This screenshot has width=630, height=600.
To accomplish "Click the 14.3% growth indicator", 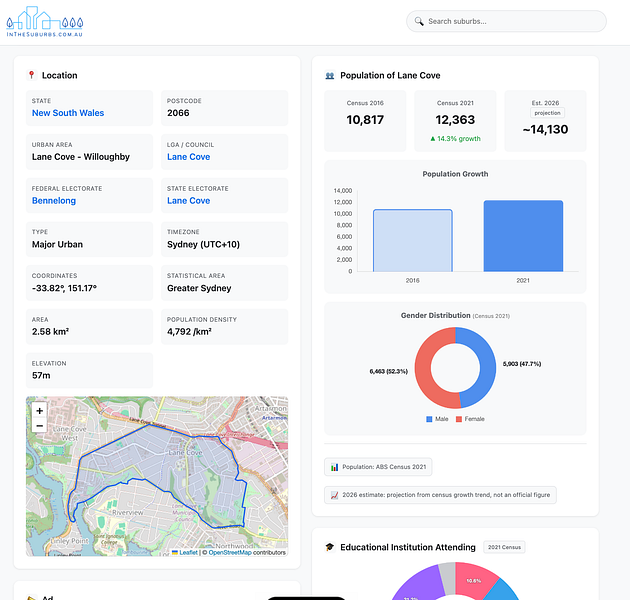I will coord(455,139).
